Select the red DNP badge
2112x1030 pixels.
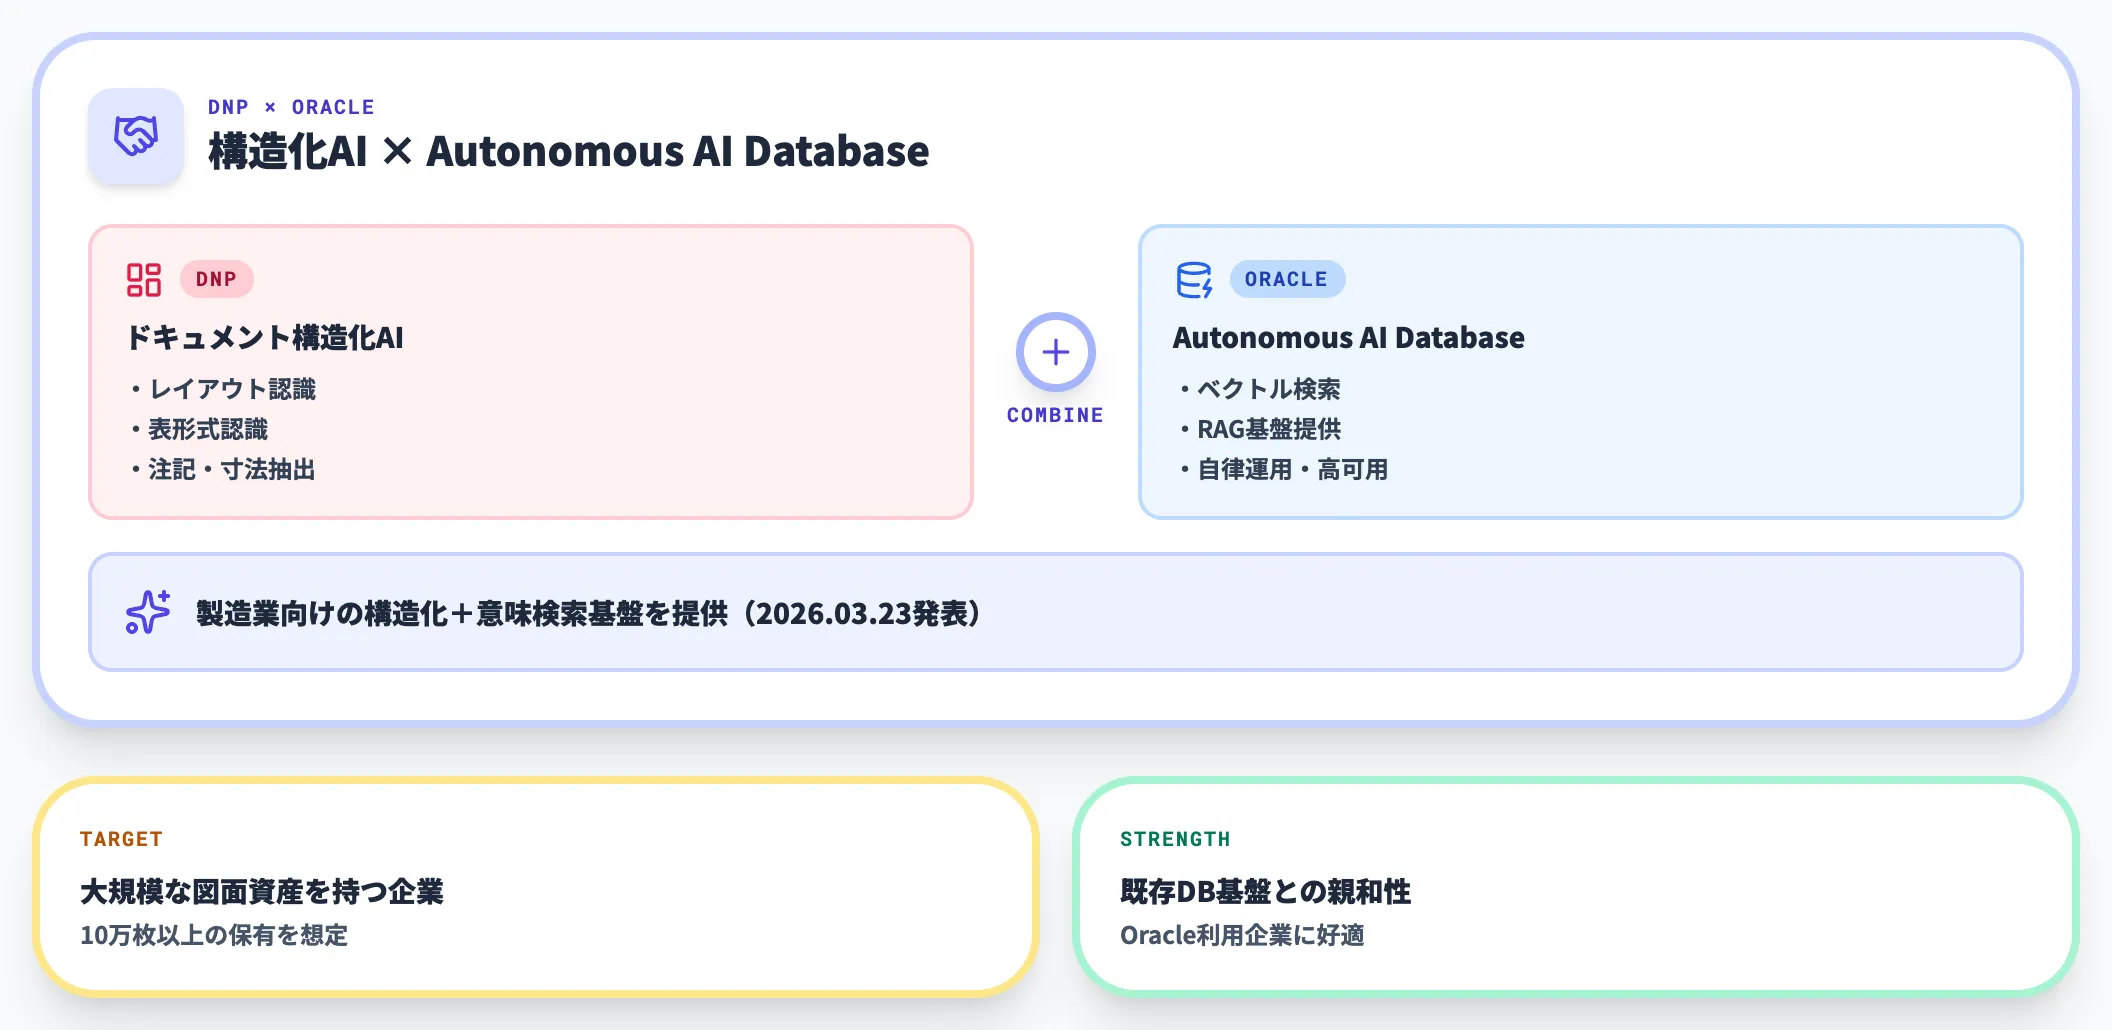(x=216, y=280)
